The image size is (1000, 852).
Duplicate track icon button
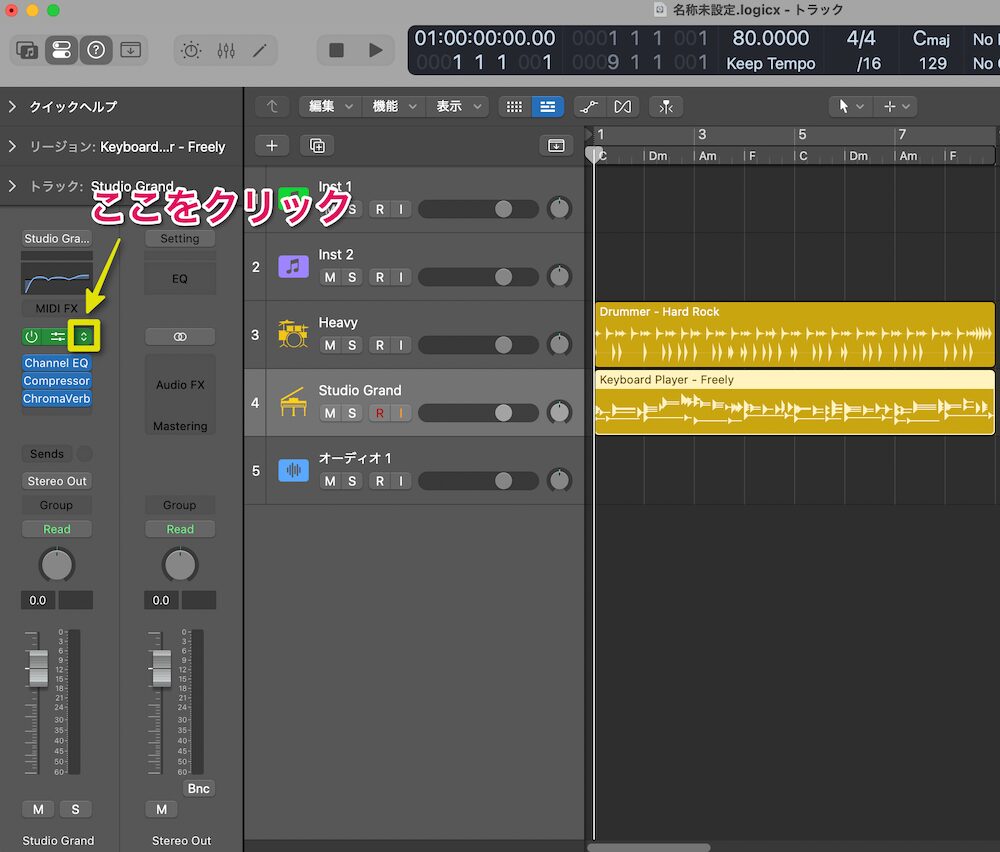(x=317, y=145)
